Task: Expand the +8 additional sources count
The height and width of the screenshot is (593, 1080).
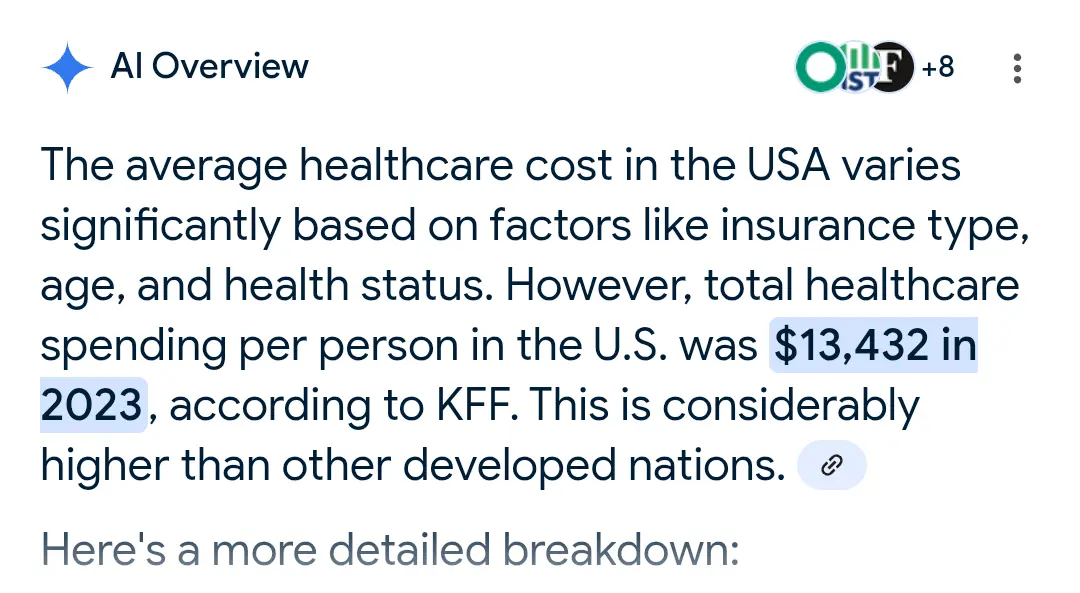Action: coord(938,68)
